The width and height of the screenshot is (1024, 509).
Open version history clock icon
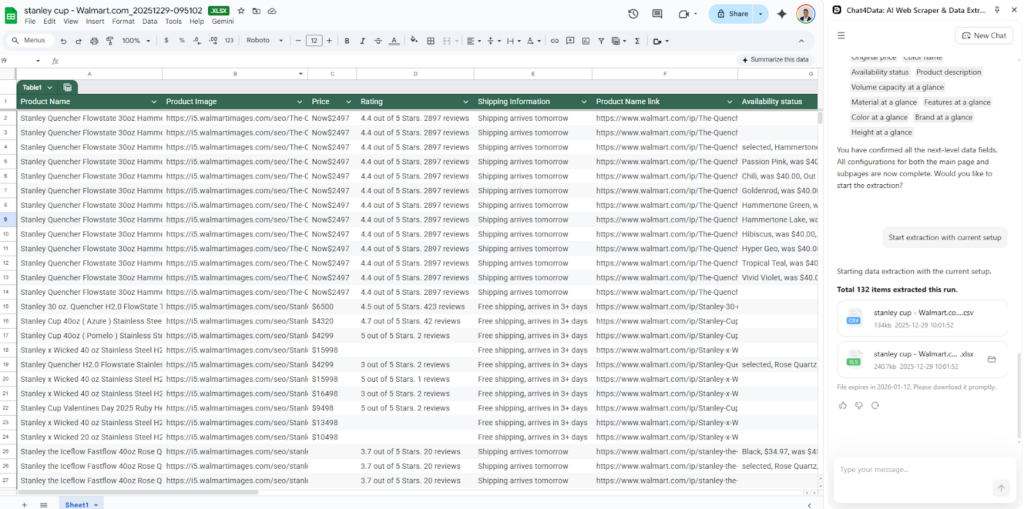click(x=633, y=14)
